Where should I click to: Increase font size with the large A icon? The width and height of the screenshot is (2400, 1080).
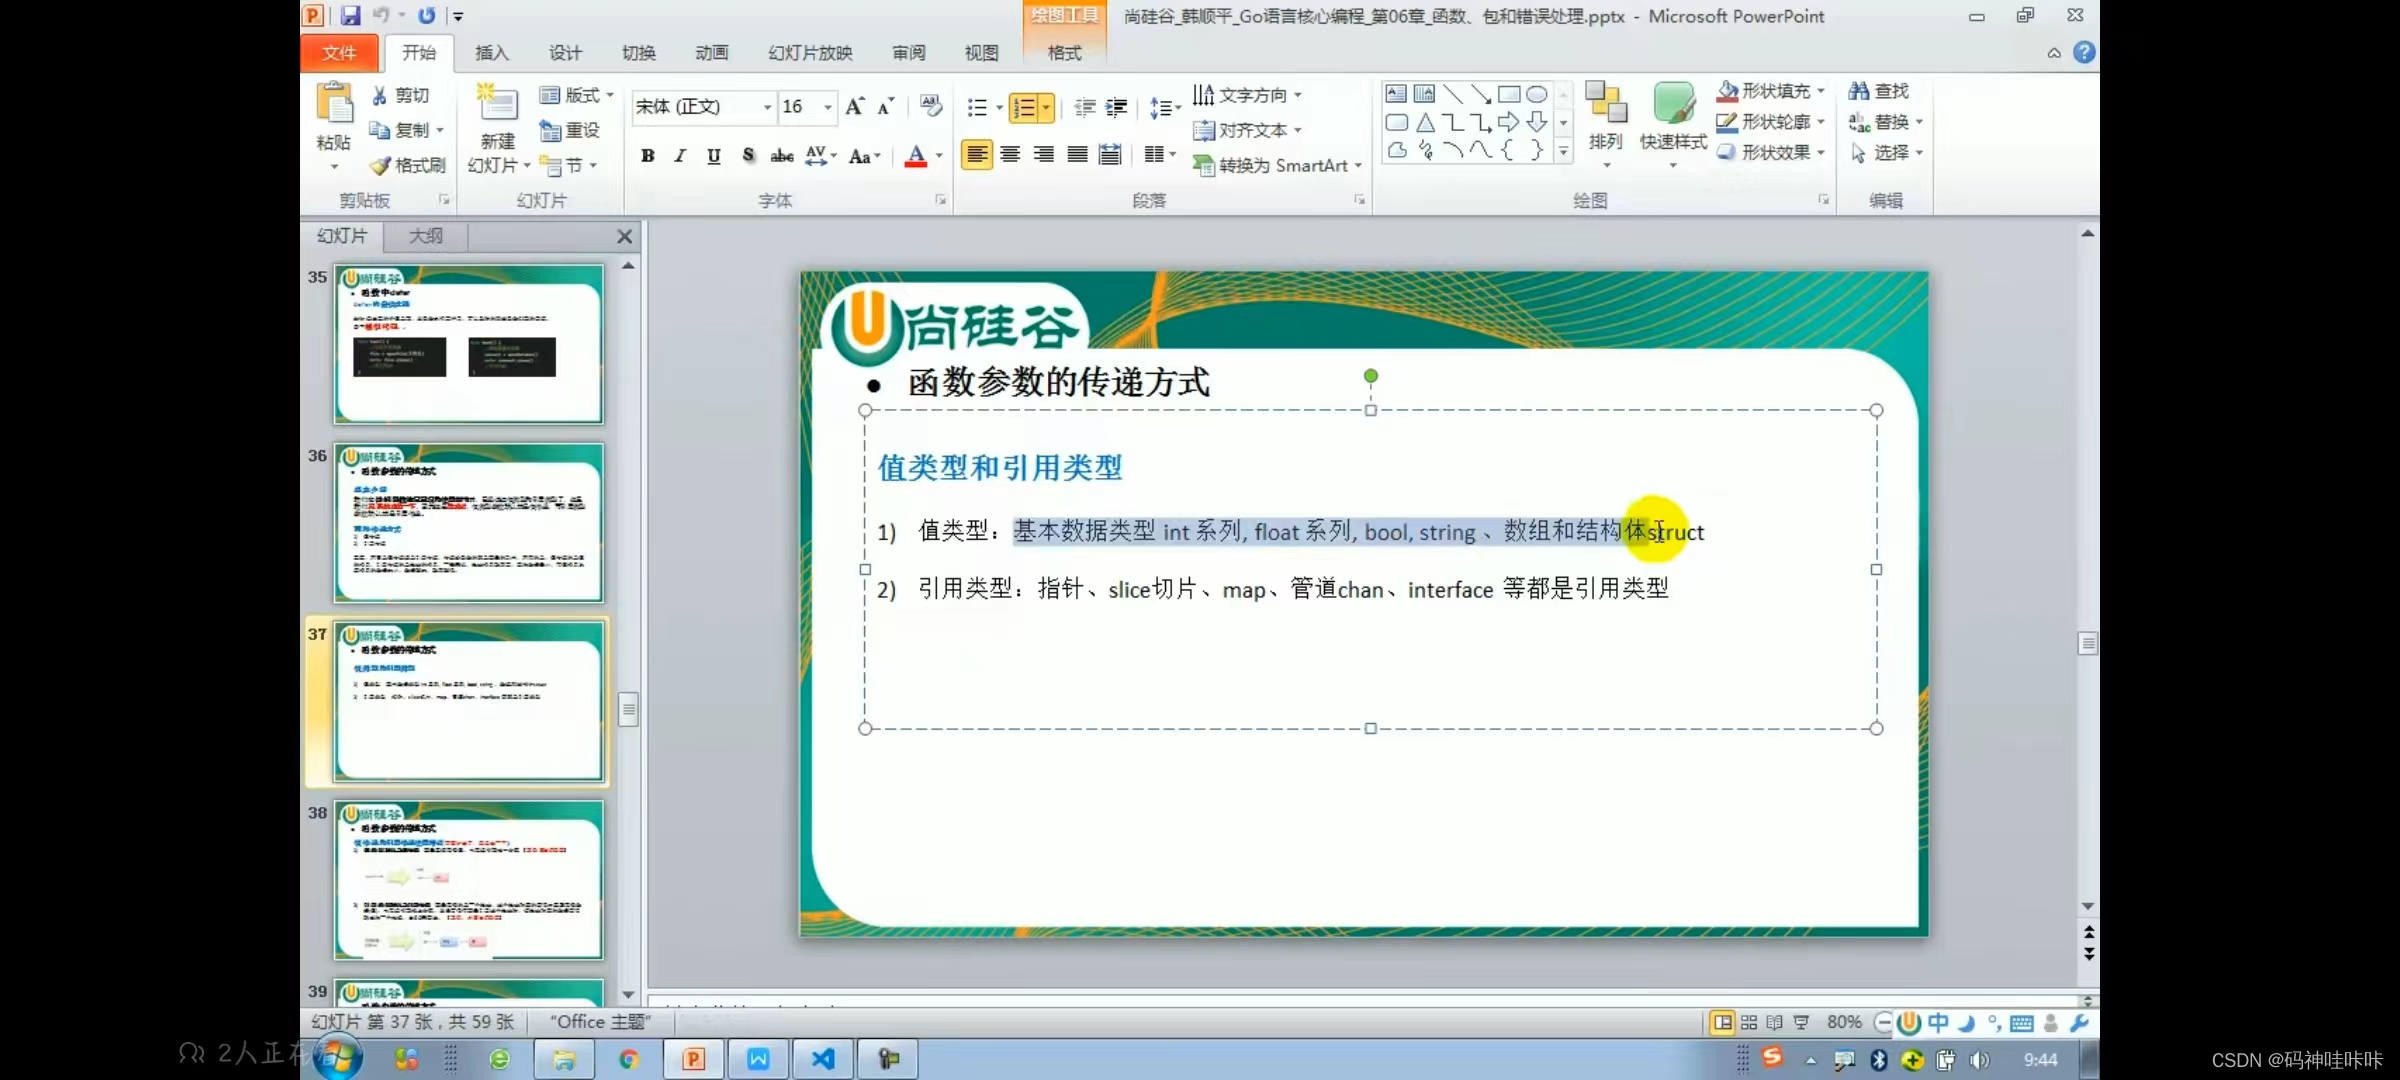pyautogui.click(x=854, y=106)
